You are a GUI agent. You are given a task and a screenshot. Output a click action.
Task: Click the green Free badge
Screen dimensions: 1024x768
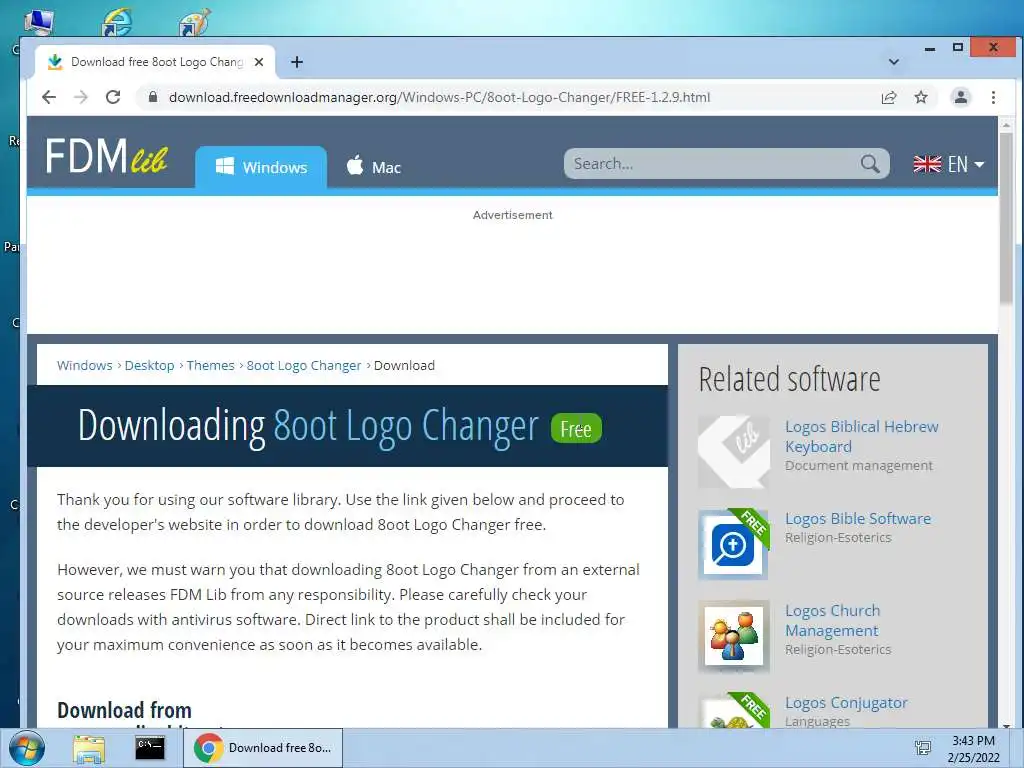point(576,428)
